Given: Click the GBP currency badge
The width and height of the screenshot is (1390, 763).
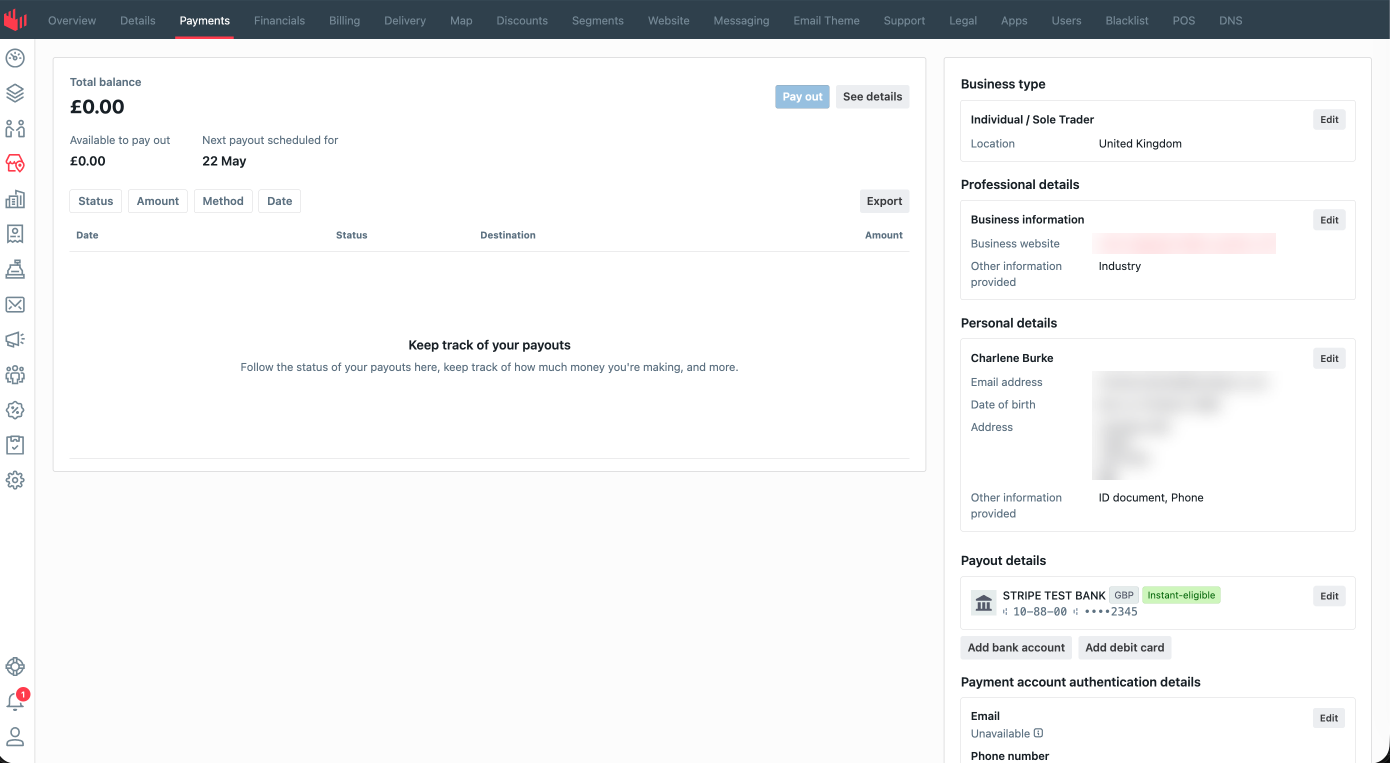Looking at the screenshot, I should (1124, 595).
